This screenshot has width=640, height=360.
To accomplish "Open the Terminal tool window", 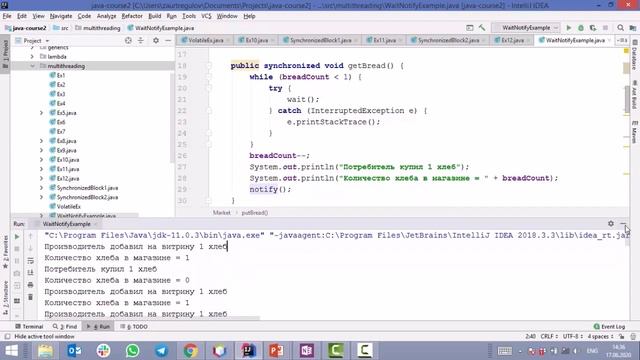I will (x=29, y=327).
